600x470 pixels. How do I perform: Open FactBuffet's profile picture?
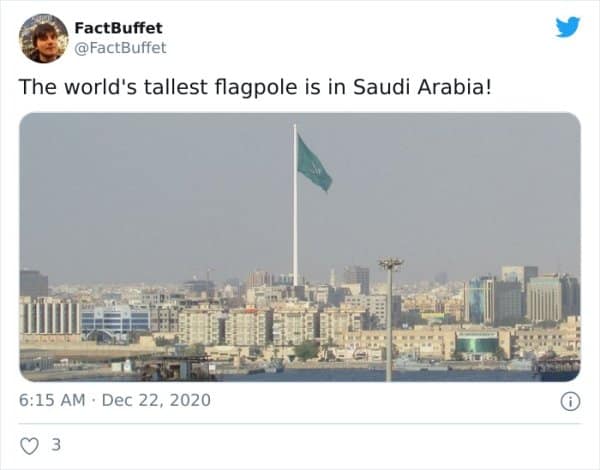[43, 38]
